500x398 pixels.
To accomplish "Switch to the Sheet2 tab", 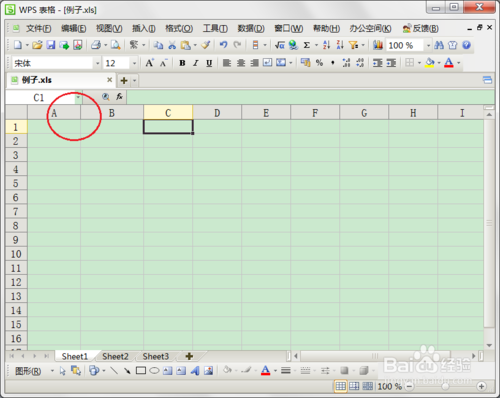I will tap(115, 356).
